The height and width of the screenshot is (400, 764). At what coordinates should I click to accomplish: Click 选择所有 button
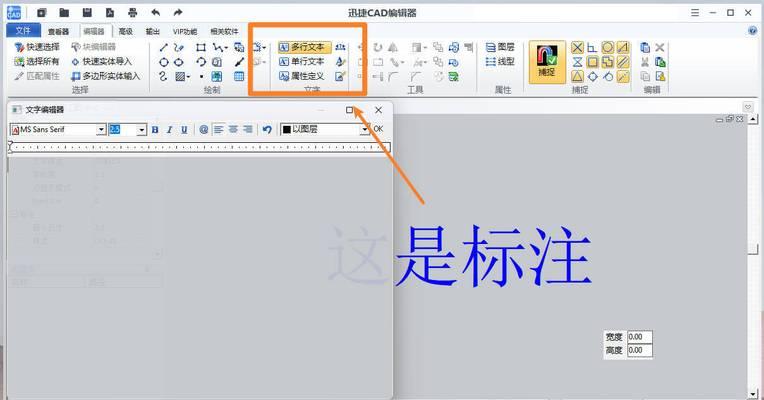pyautogui.click(x=37, y=61)
